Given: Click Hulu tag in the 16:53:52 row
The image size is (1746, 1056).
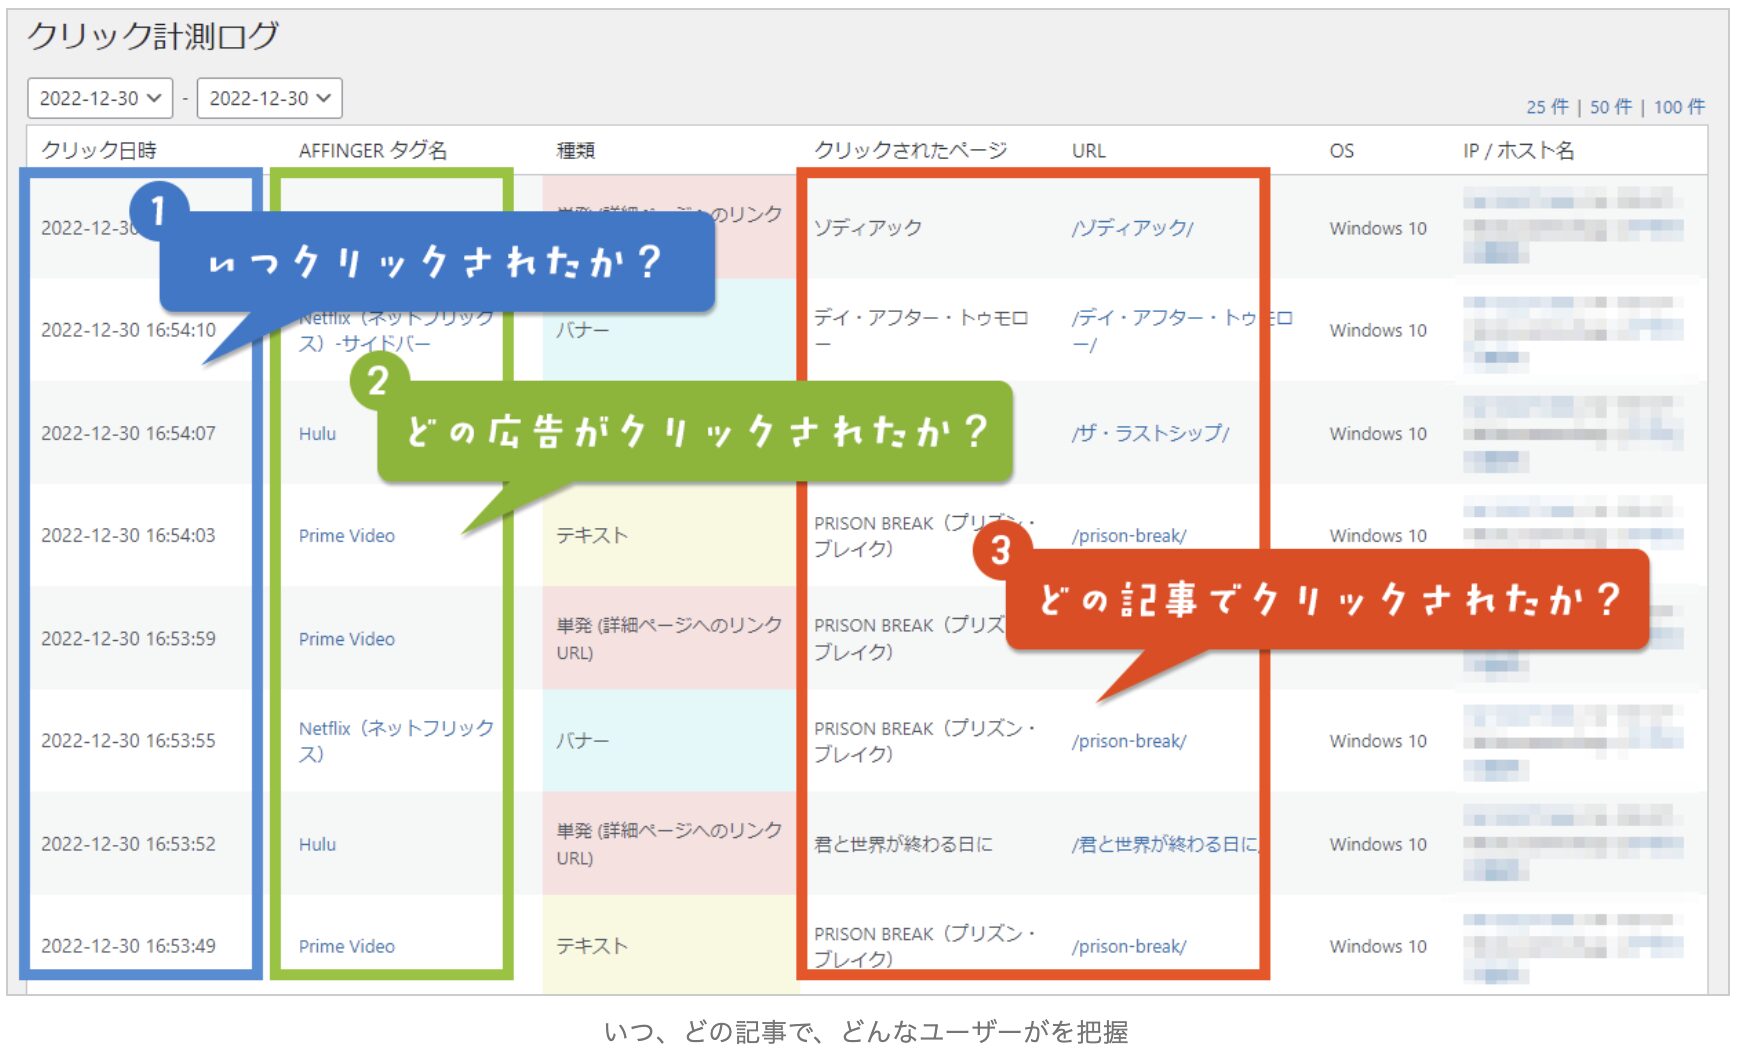Looking at the screenshot, I should (317, 844).
